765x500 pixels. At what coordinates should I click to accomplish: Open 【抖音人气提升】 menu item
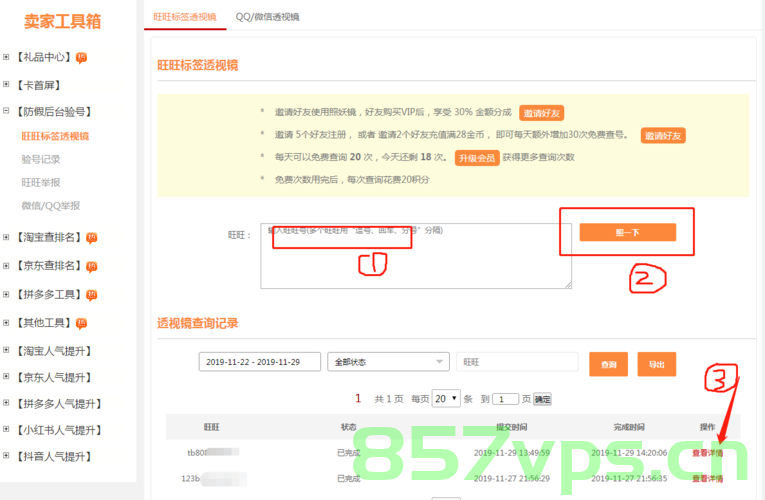pyautogui.click(x=54, y=456)
